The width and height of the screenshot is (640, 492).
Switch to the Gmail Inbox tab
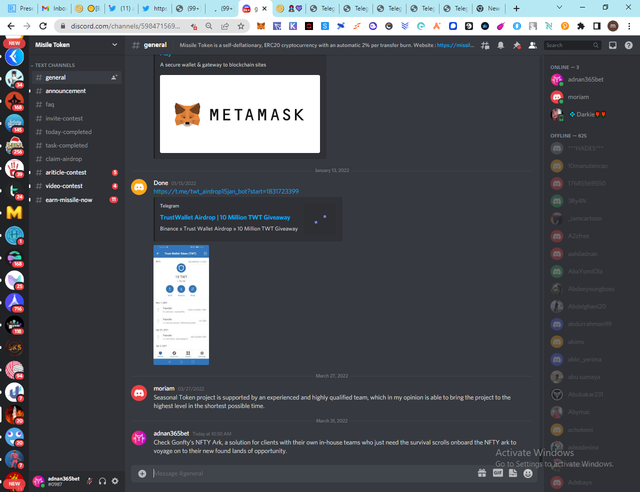(55, 8)
